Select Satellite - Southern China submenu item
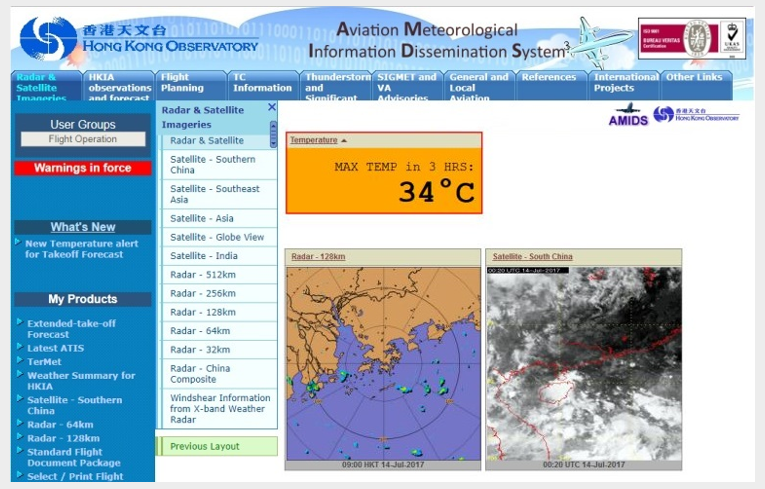765x489 pixels. point(219,164)
